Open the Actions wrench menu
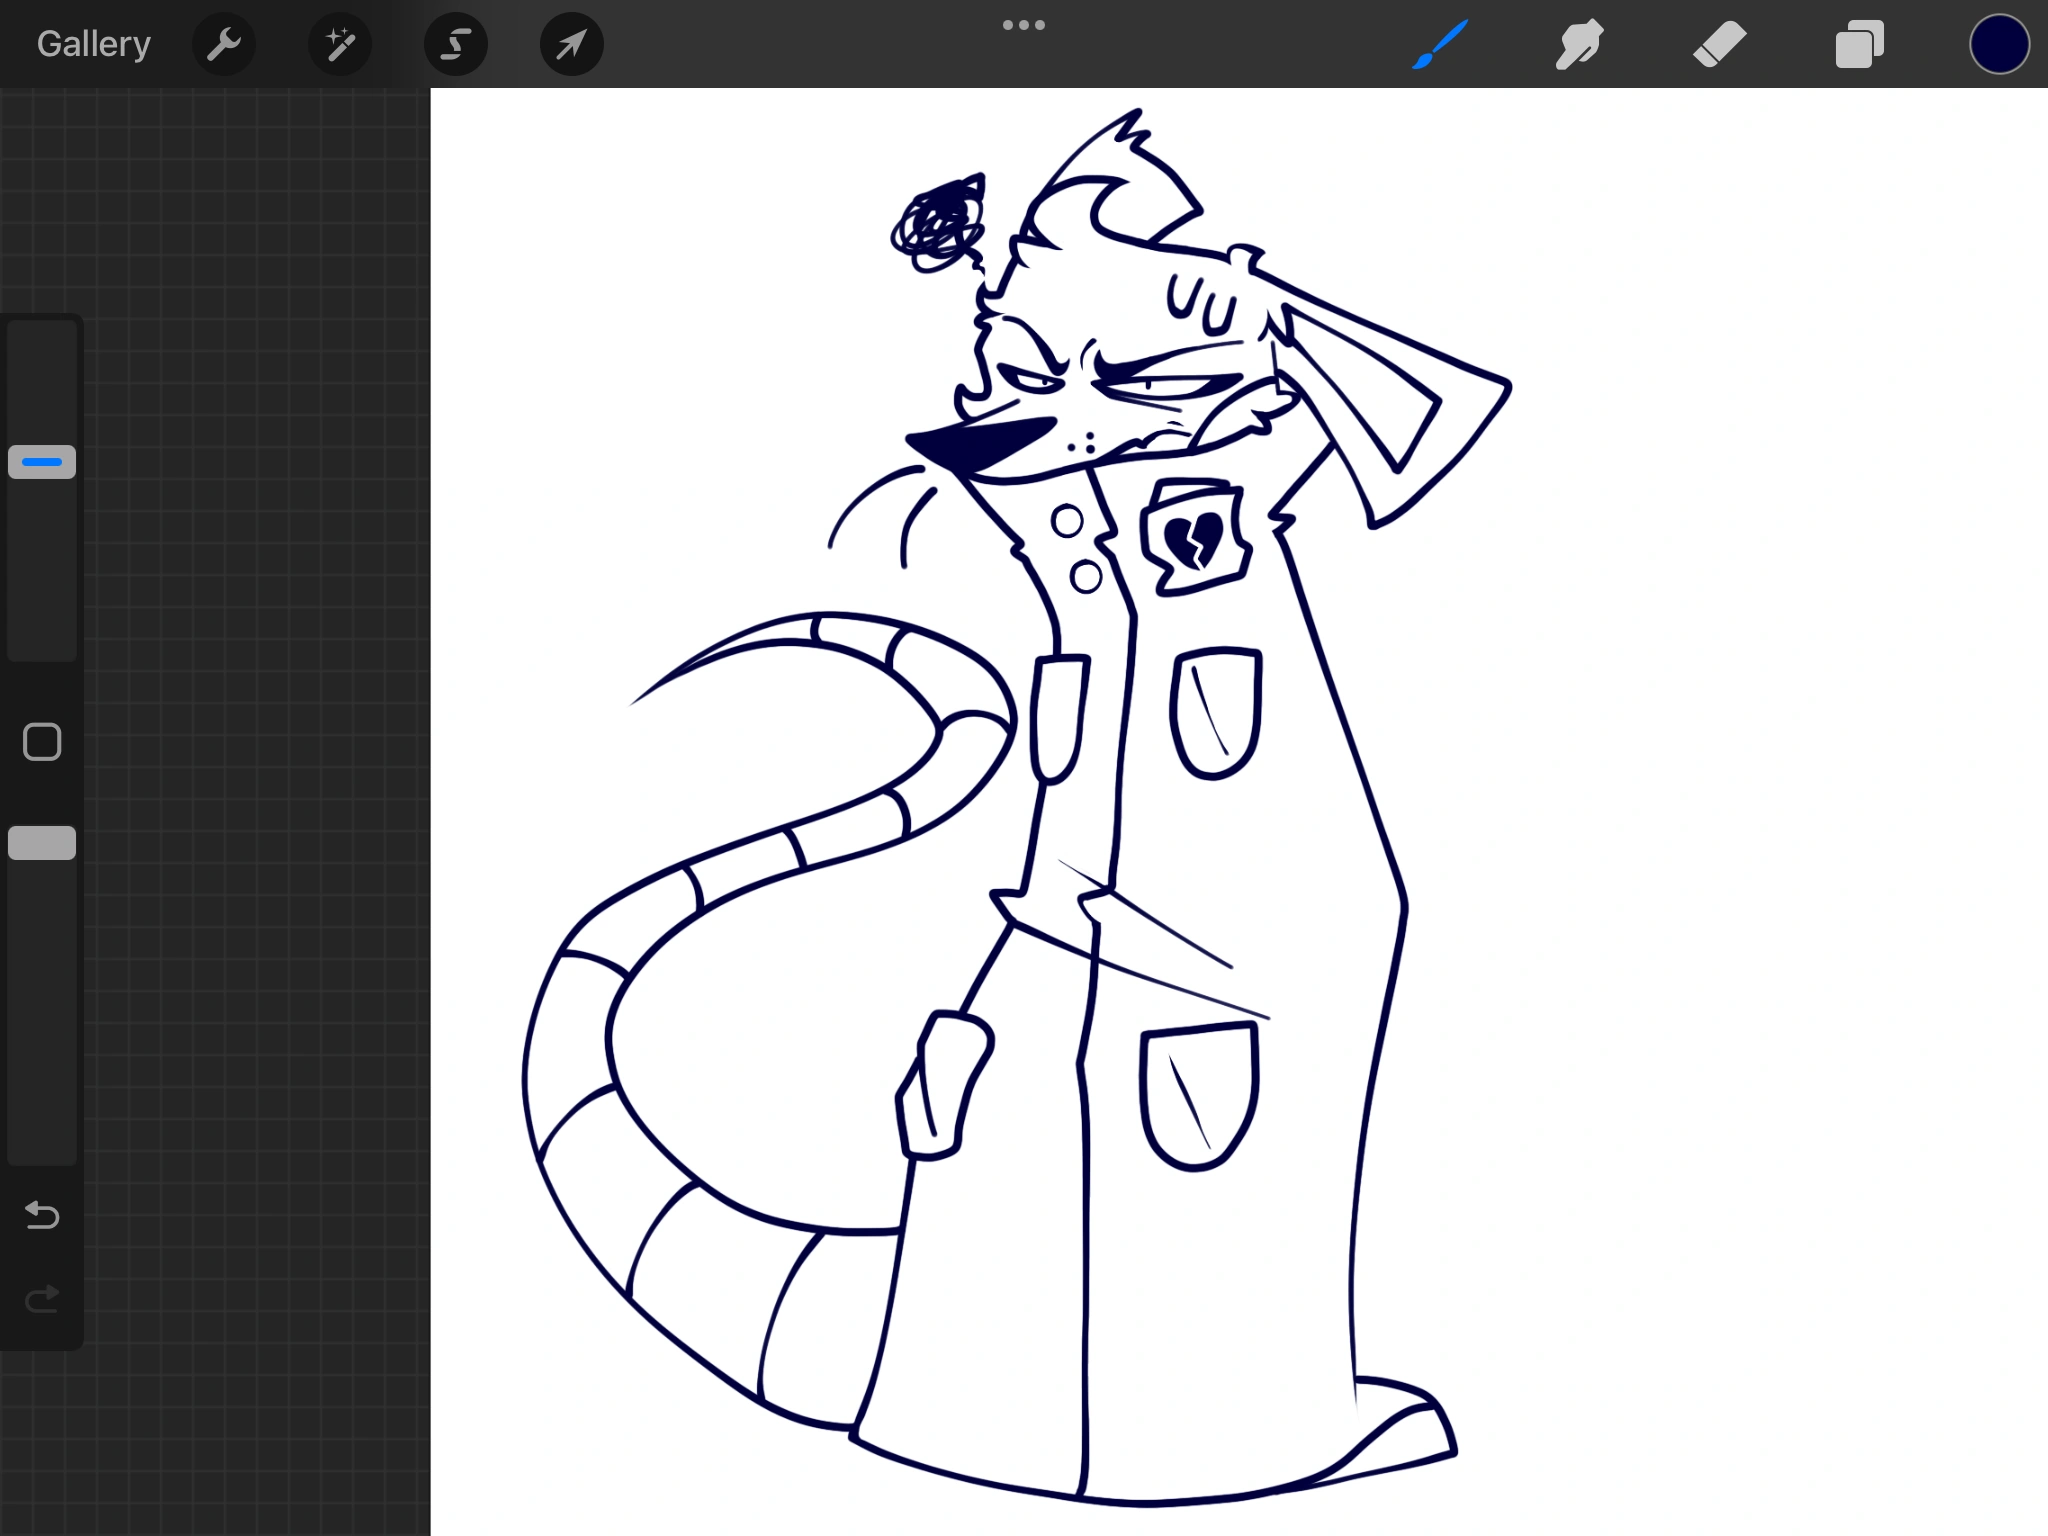The image size is (2048, 1536). [223, 44]
